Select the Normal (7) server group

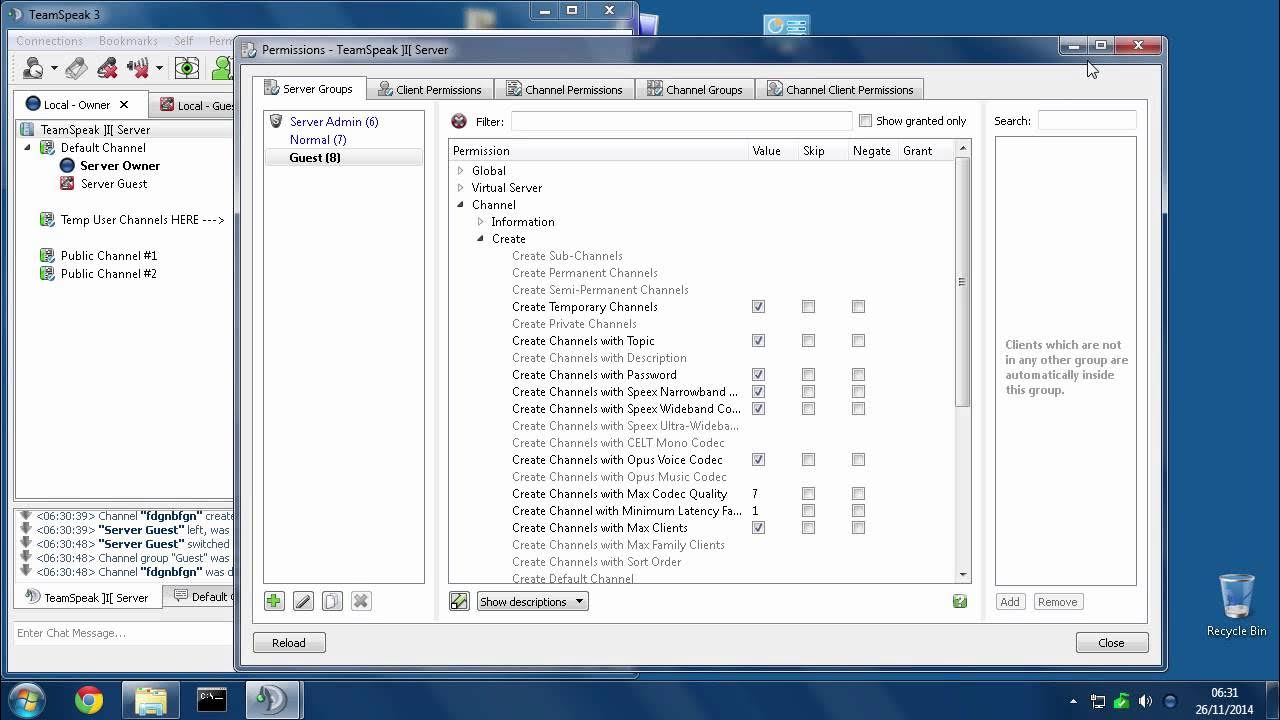[318, 140]
